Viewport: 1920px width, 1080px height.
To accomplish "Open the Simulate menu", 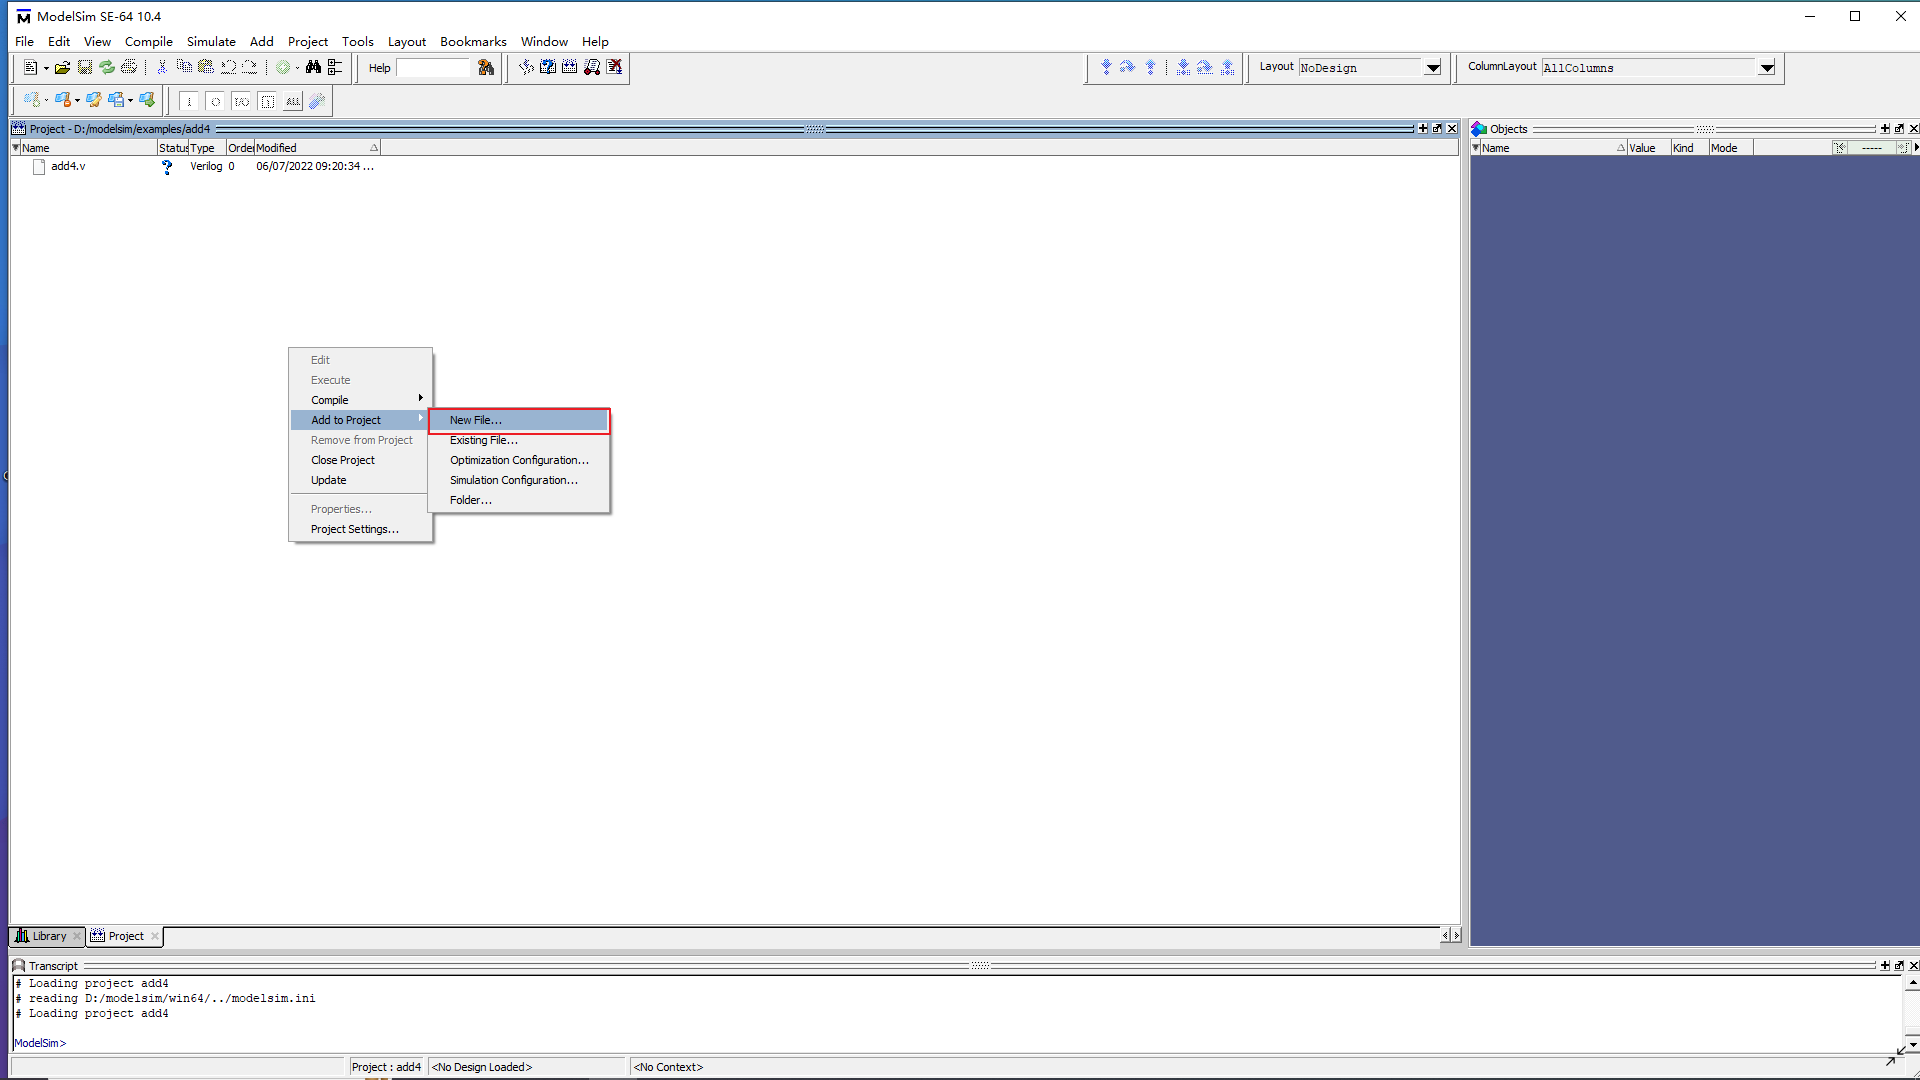I will 211,41.
